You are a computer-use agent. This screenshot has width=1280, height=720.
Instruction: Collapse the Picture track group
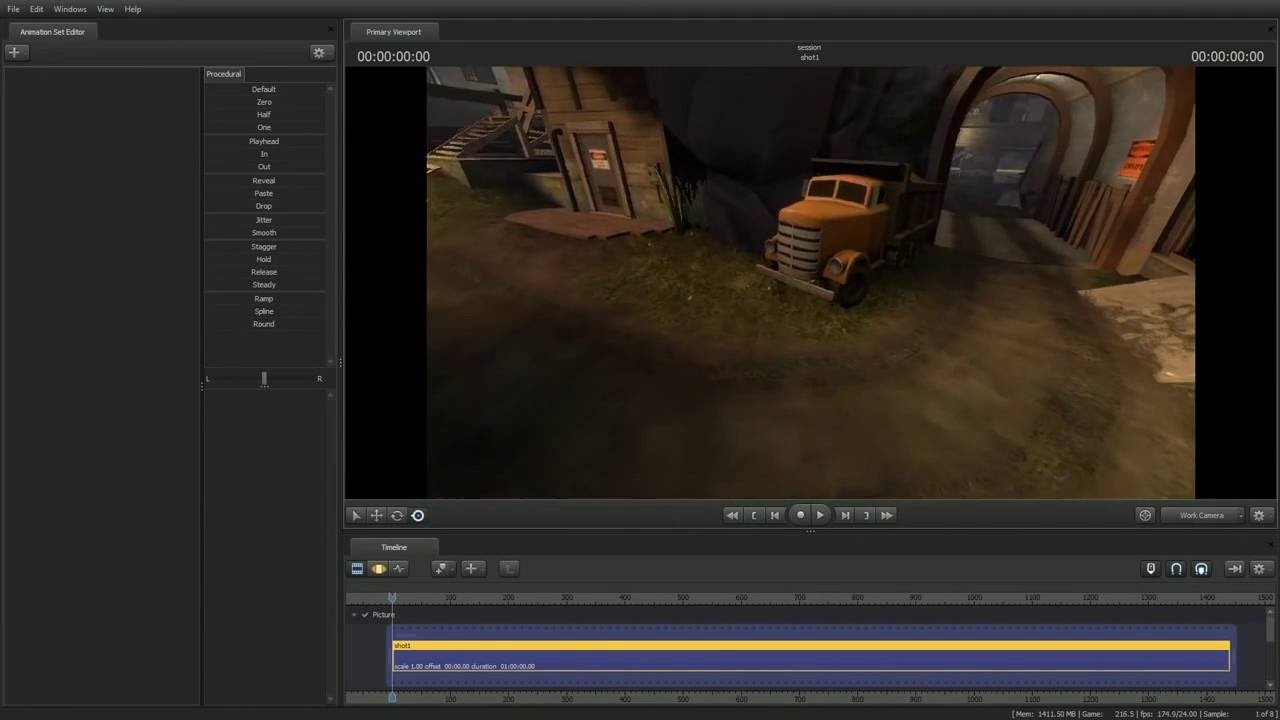pos(354,615)
